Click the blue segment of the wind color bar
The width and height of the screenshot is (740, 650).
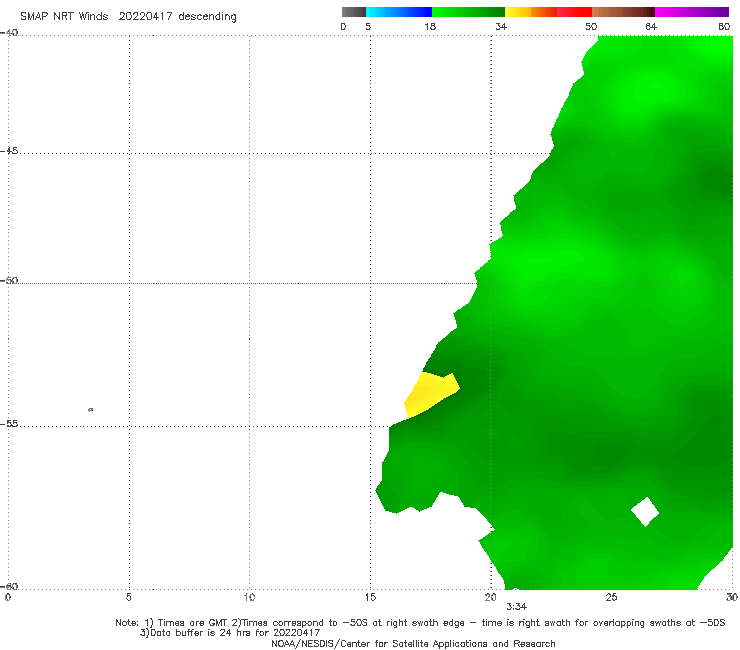[x=399, y=12]
